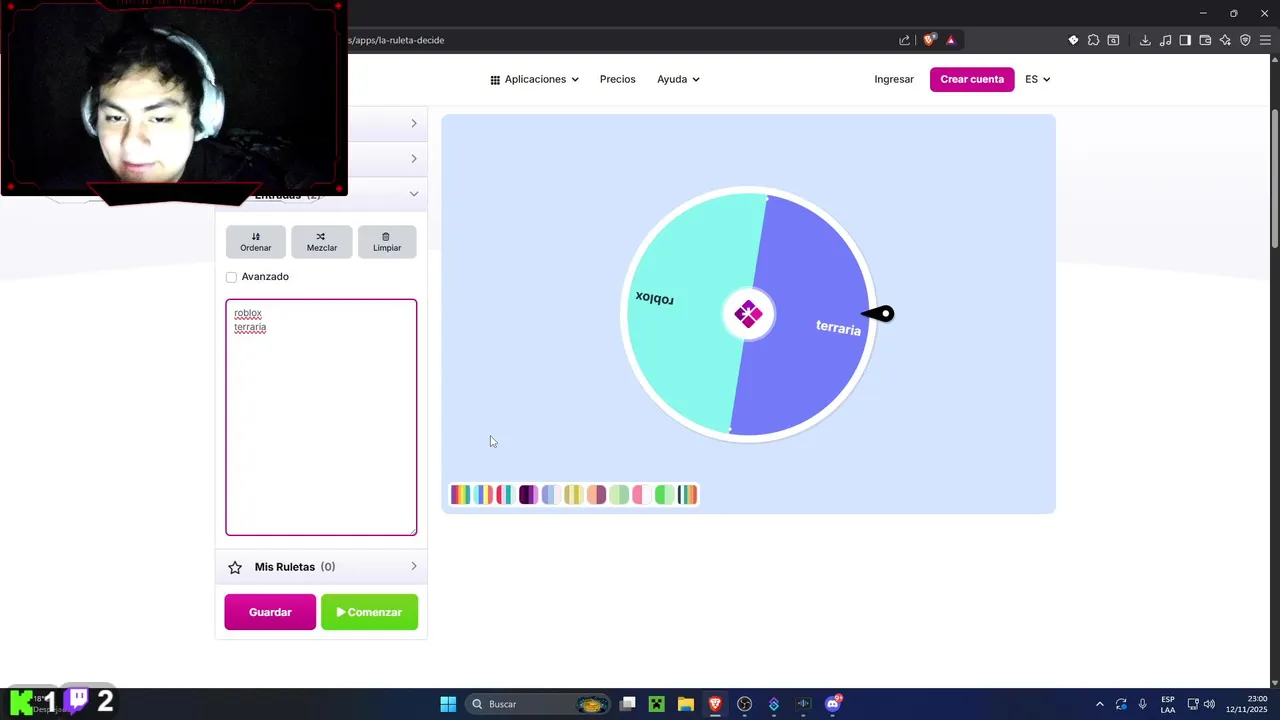This screenshot has width=1280, height=720.
Task: Click the microphone icon in system tray
Action: pos(1143,704)
